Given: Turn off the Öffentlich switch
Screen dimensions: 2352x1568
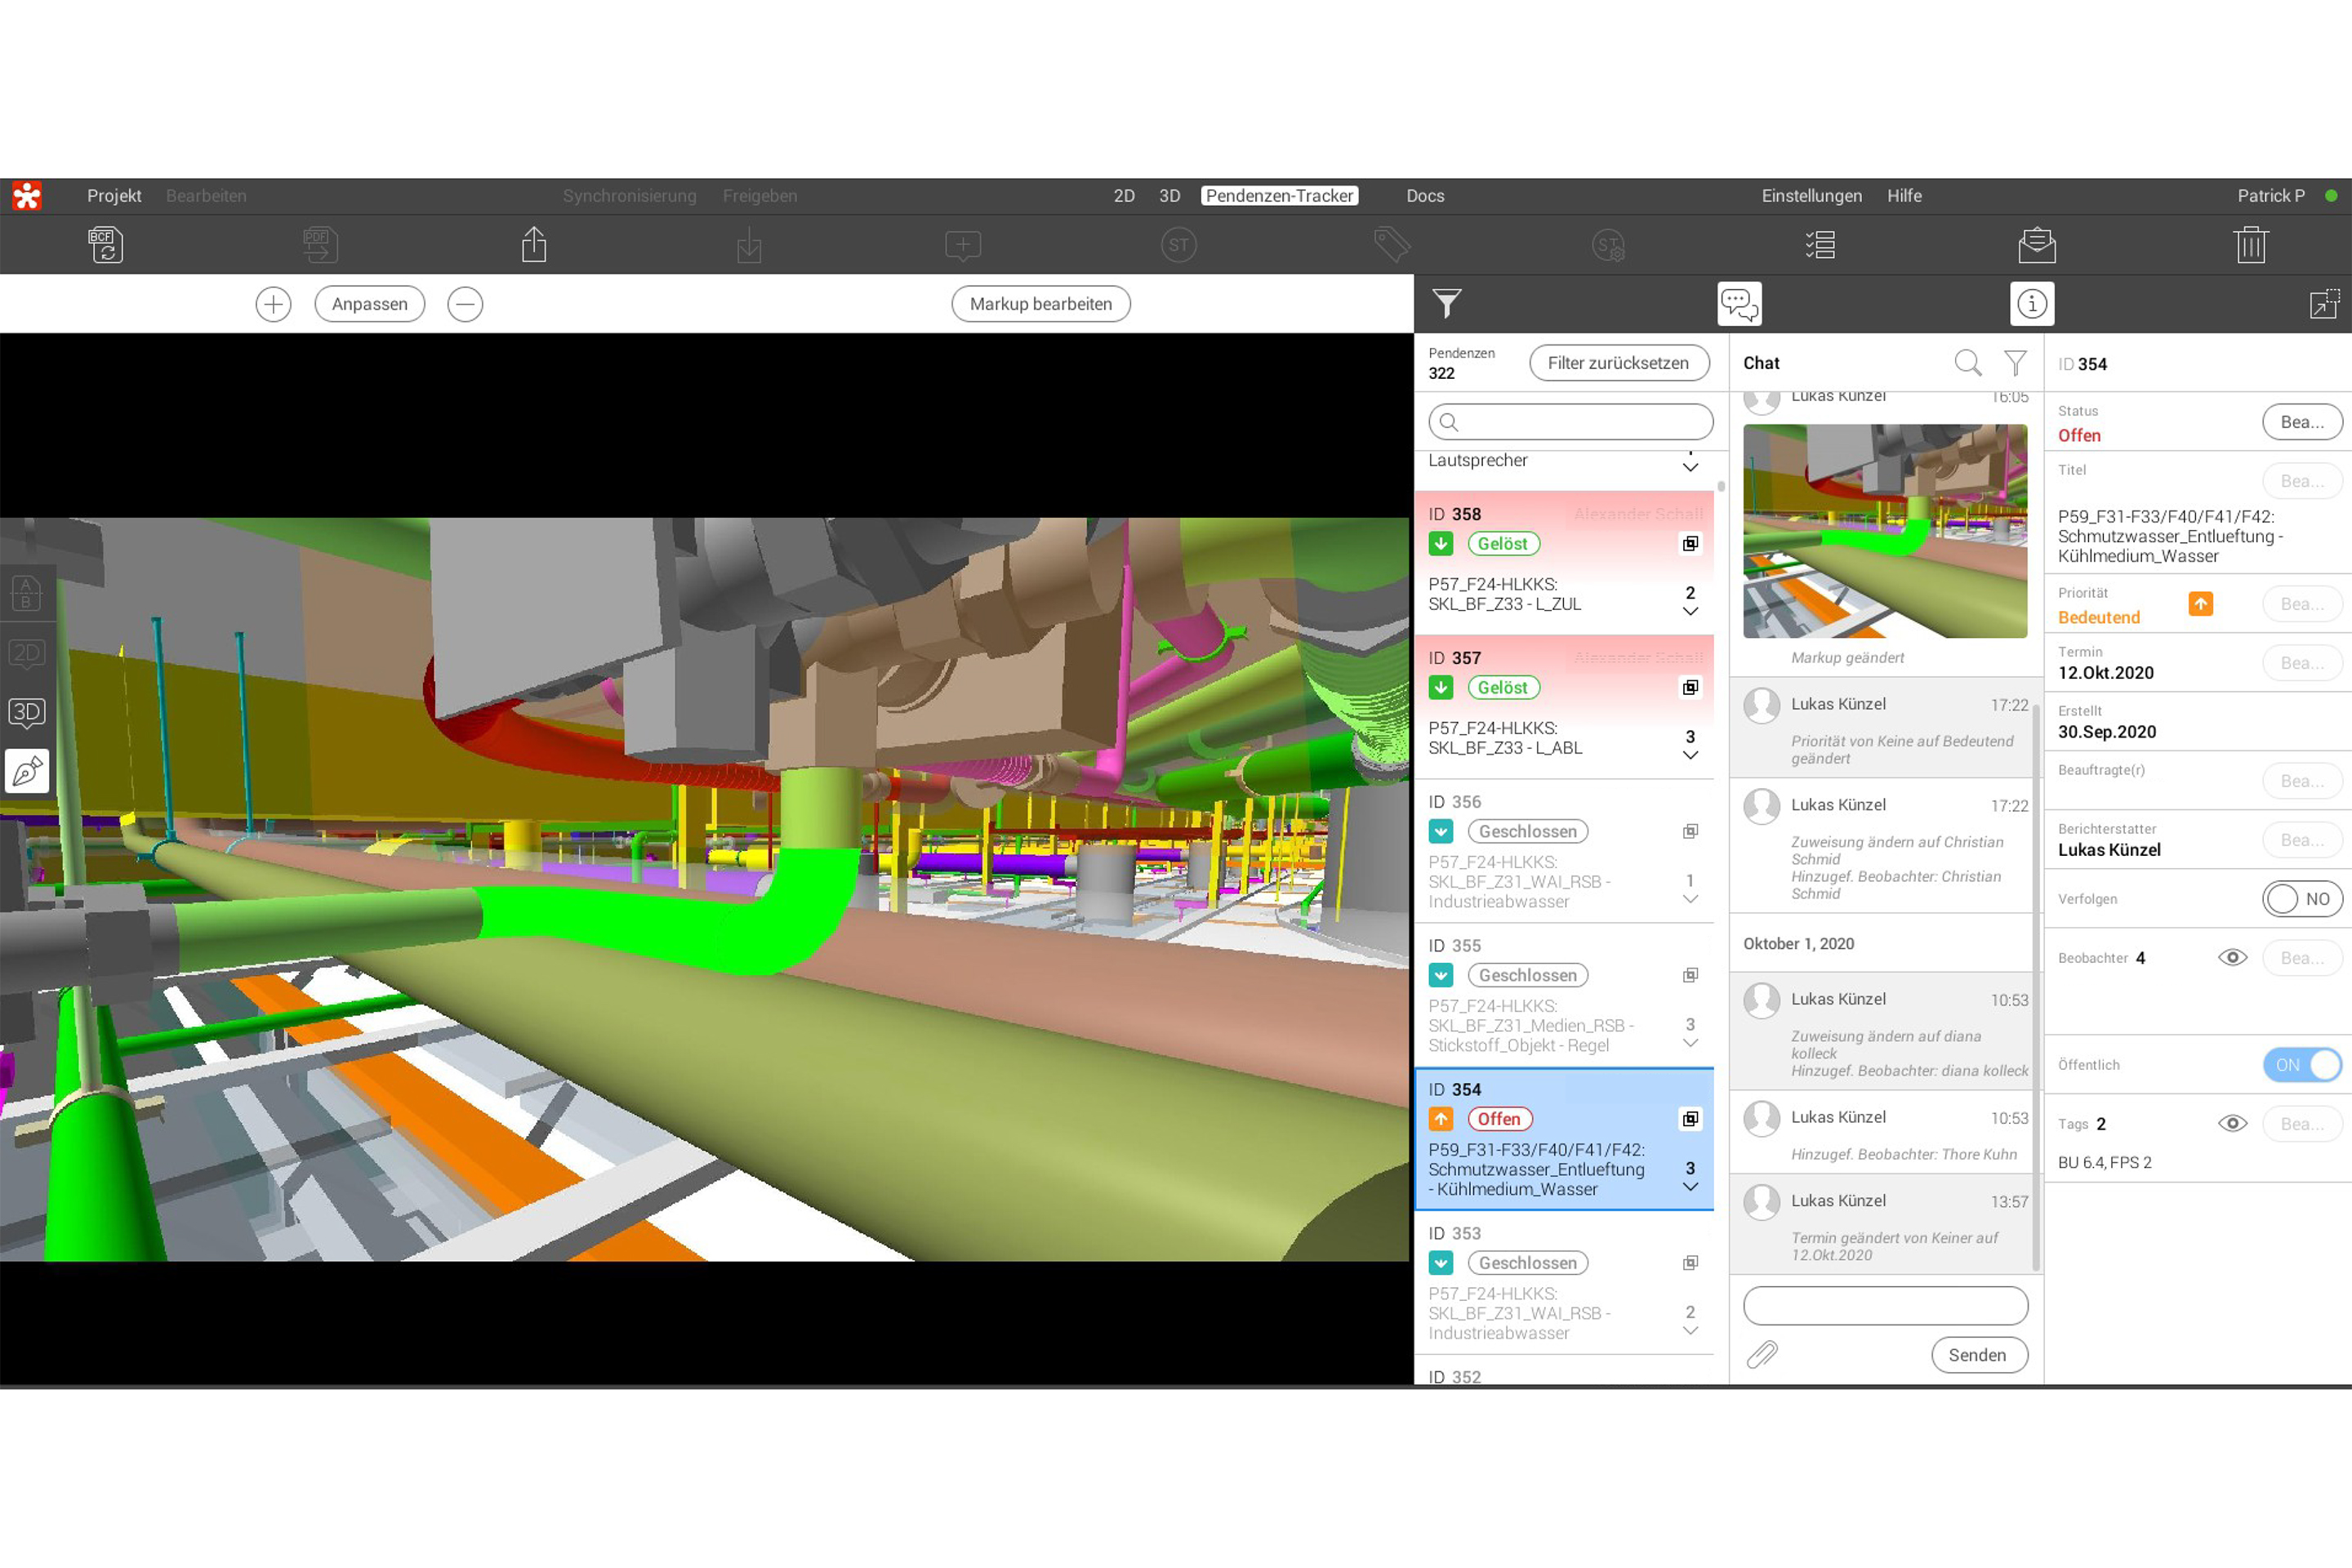Looking at the screenshot, I should pos(2301,1065).
